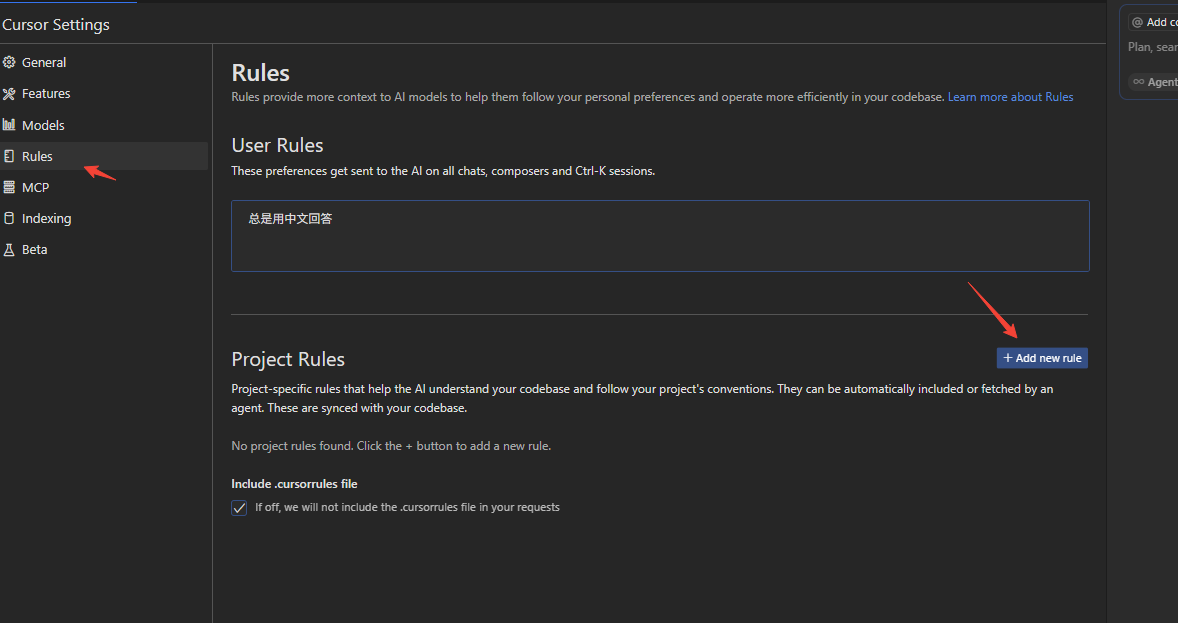The image size is (1178, 623).
Task: Click the @ Add context button
Action: tap(1154, 23)
